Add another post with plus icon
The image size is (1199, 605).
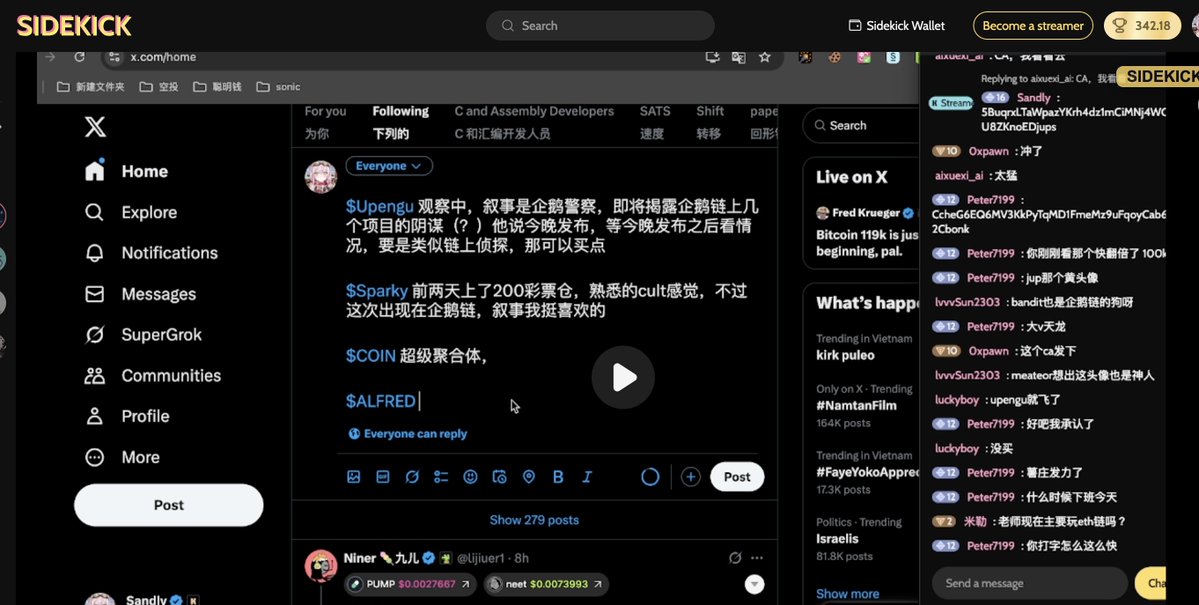point(690,477)
